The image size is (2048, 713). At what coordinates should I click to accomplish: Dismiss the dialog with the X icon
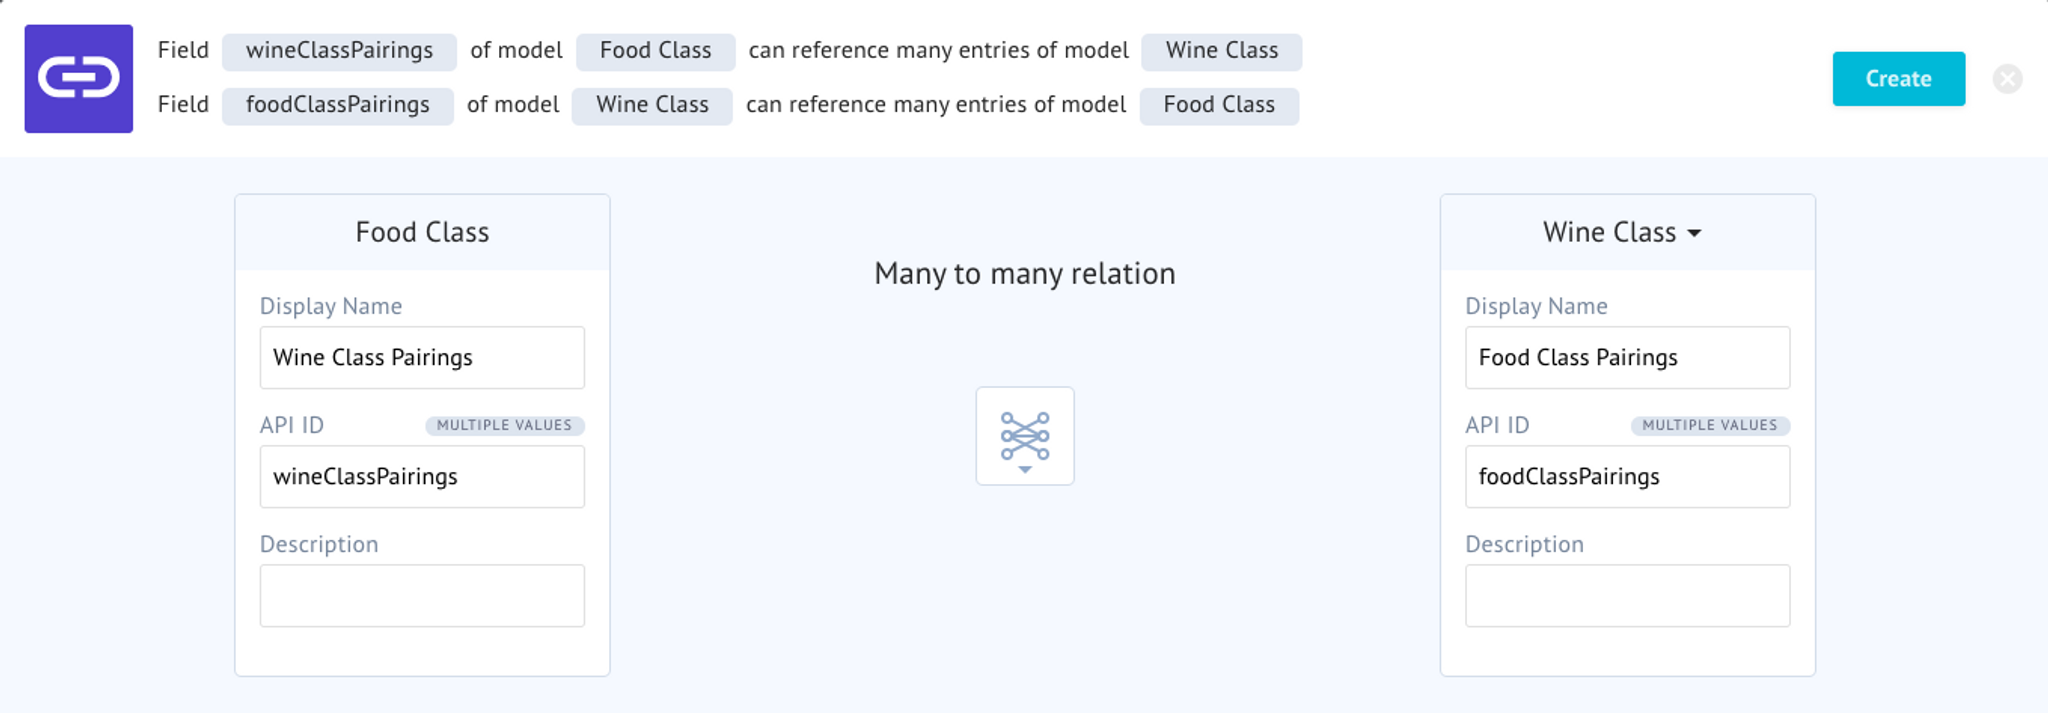pos(2007,79)
